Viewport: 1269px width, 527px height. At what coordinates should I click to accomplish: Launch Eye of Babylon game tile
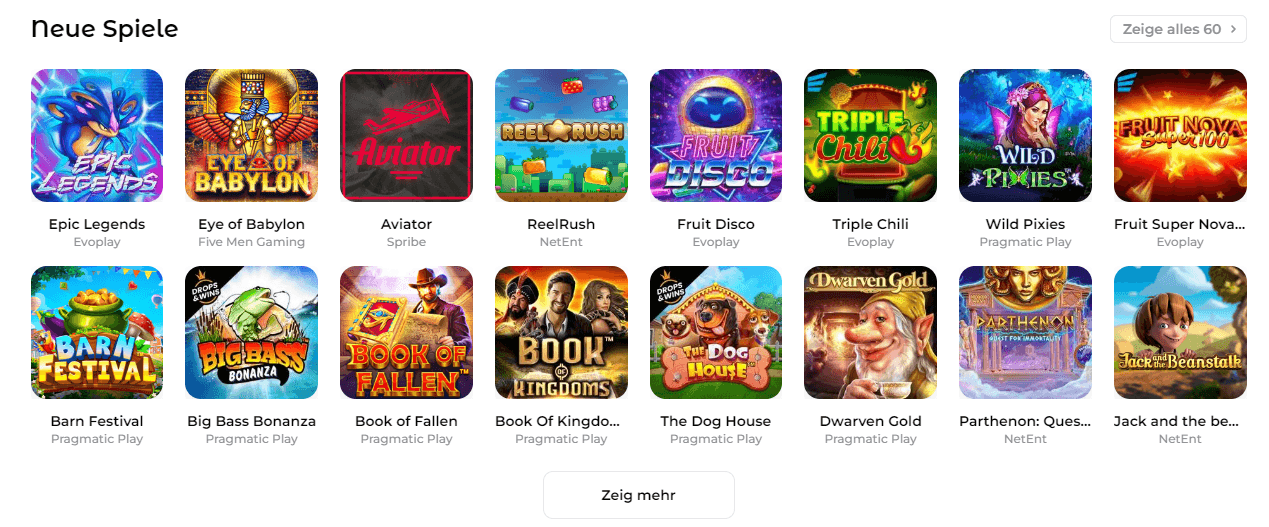coord(251,136)
